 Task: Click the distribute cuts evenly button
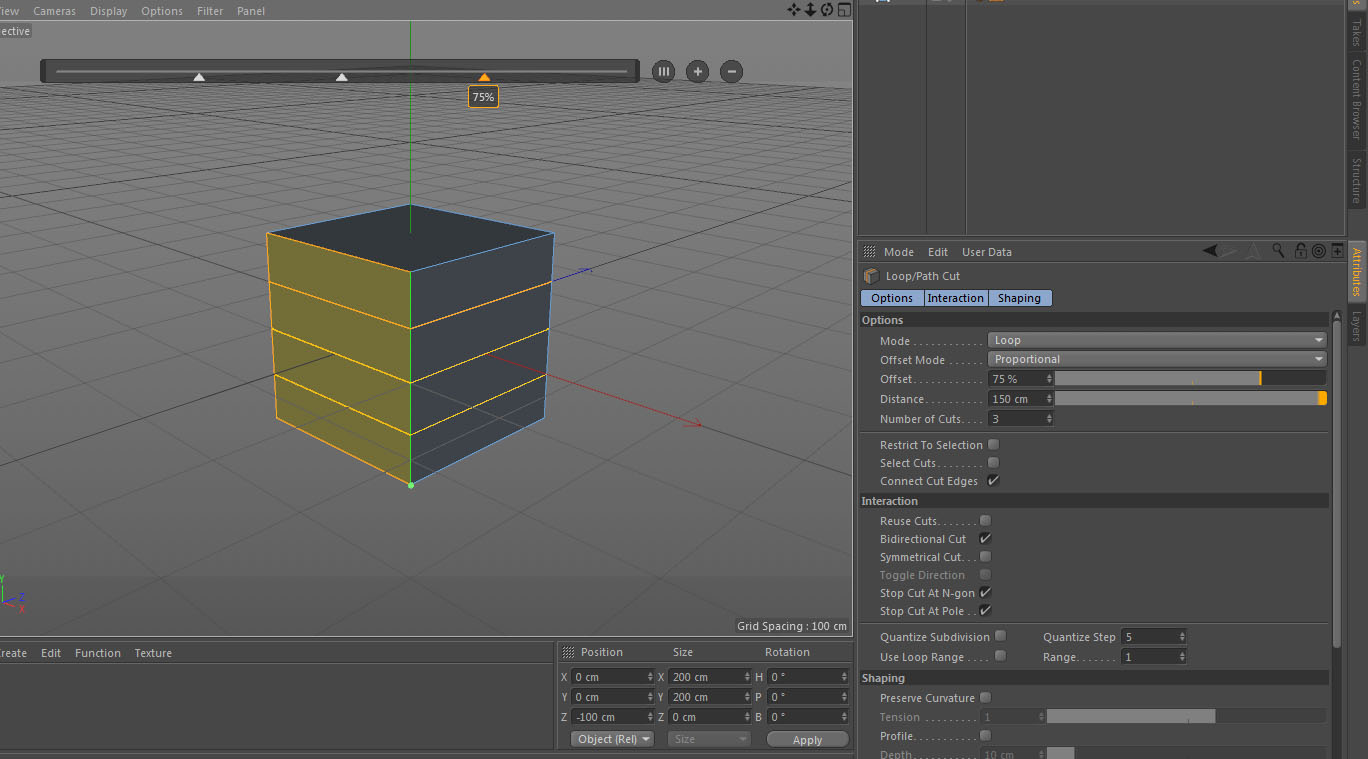(x=663, y=72)
